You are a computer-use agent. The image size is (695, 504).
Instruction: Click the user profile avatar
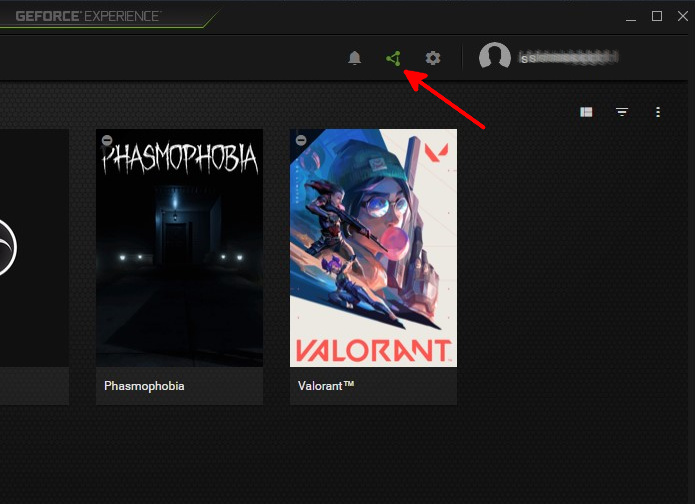(495, 56)
